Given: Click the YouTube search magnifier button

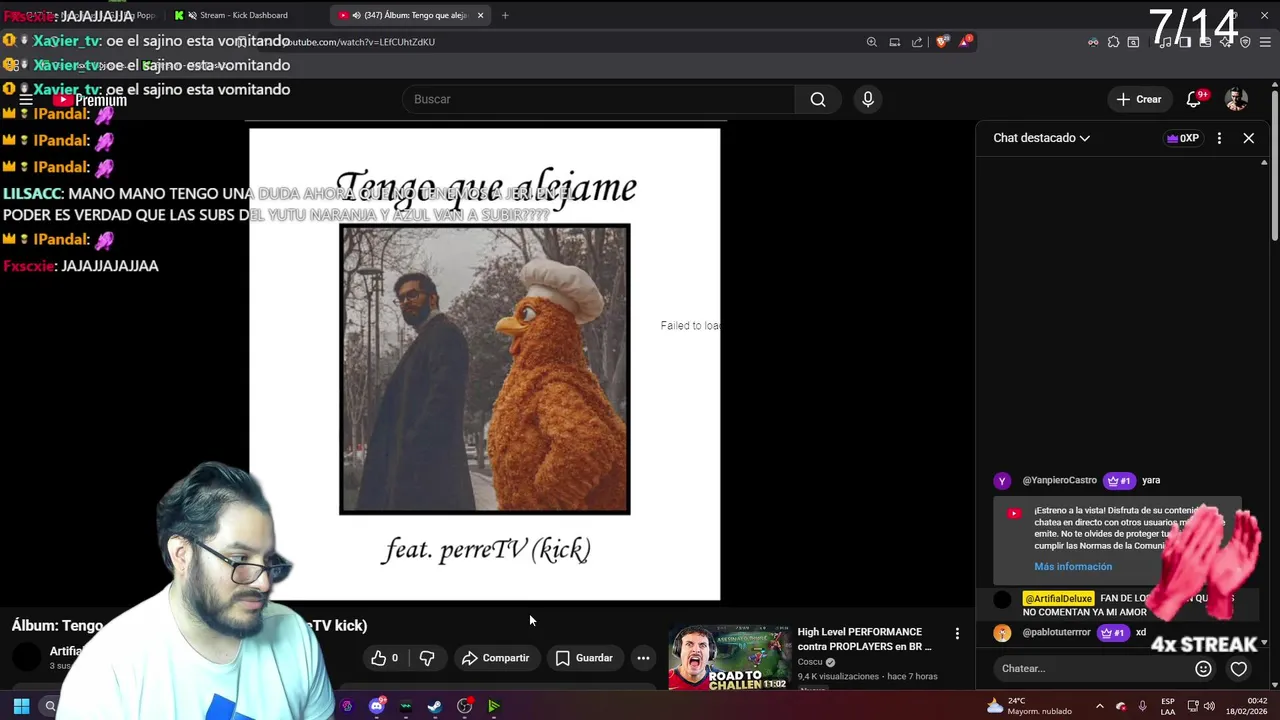Looking at the screenshot, I should pos(818,99).
